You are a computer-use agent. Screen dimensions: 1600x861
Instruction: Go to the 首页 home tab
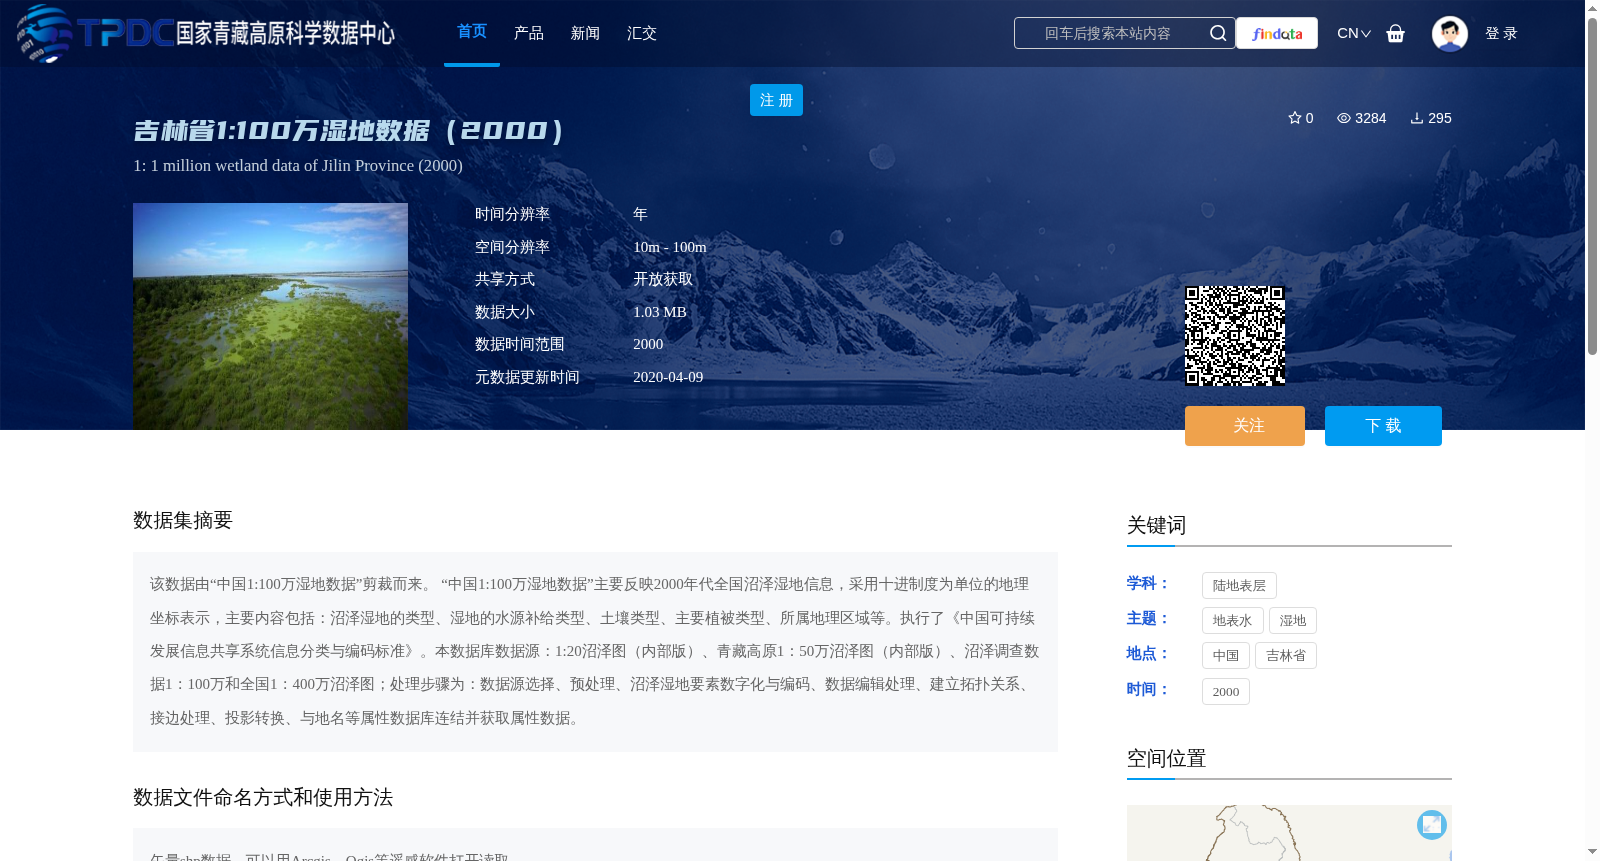(x=472, y=32)
